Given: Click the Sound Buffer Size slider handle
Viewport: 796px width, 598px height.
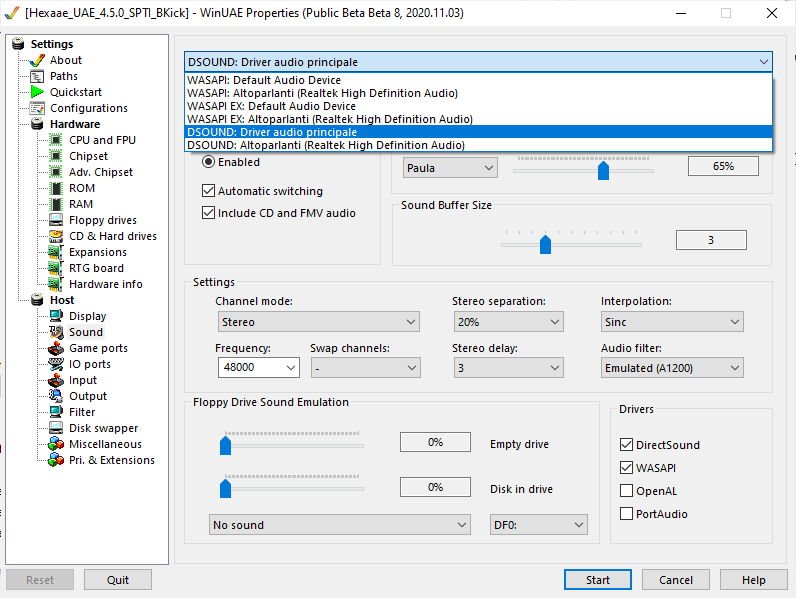Looking at the screenshot, I should [545, 245].
